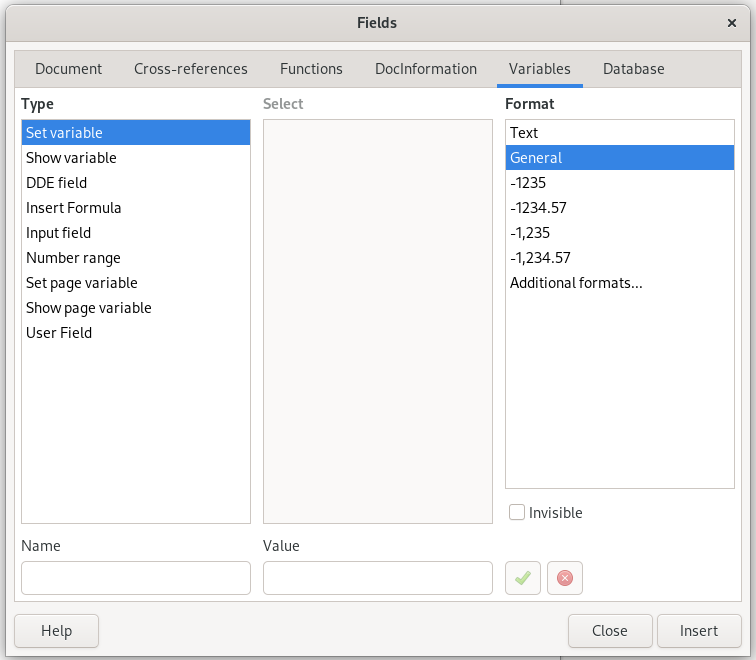
Task: Click the red Delete variable icon
Action: click(x=565, y=578)
